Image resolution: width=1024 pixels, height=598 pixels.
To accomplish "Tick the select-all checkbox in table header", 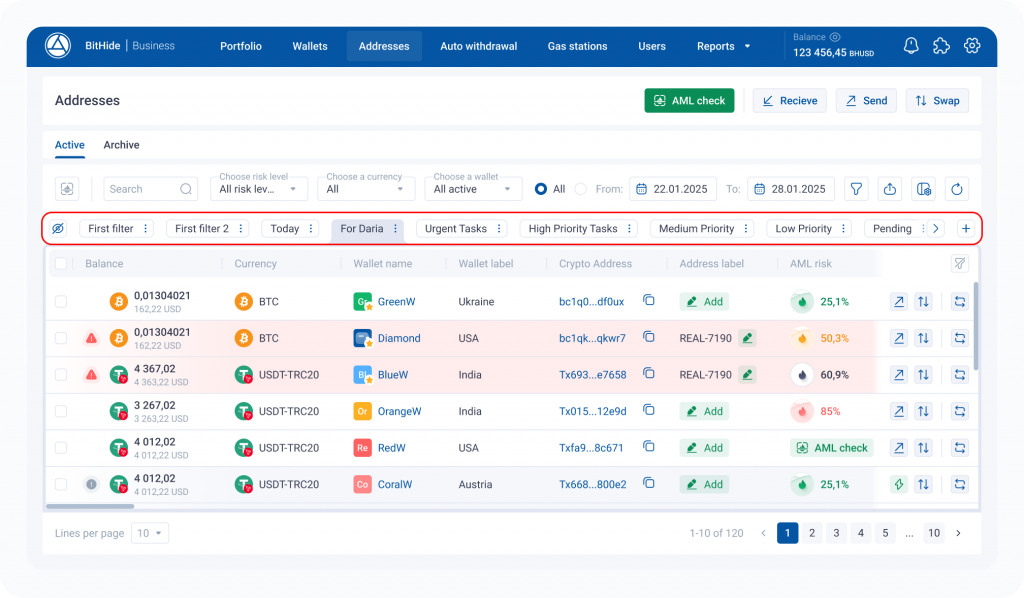I will click(x=61, y=264).
